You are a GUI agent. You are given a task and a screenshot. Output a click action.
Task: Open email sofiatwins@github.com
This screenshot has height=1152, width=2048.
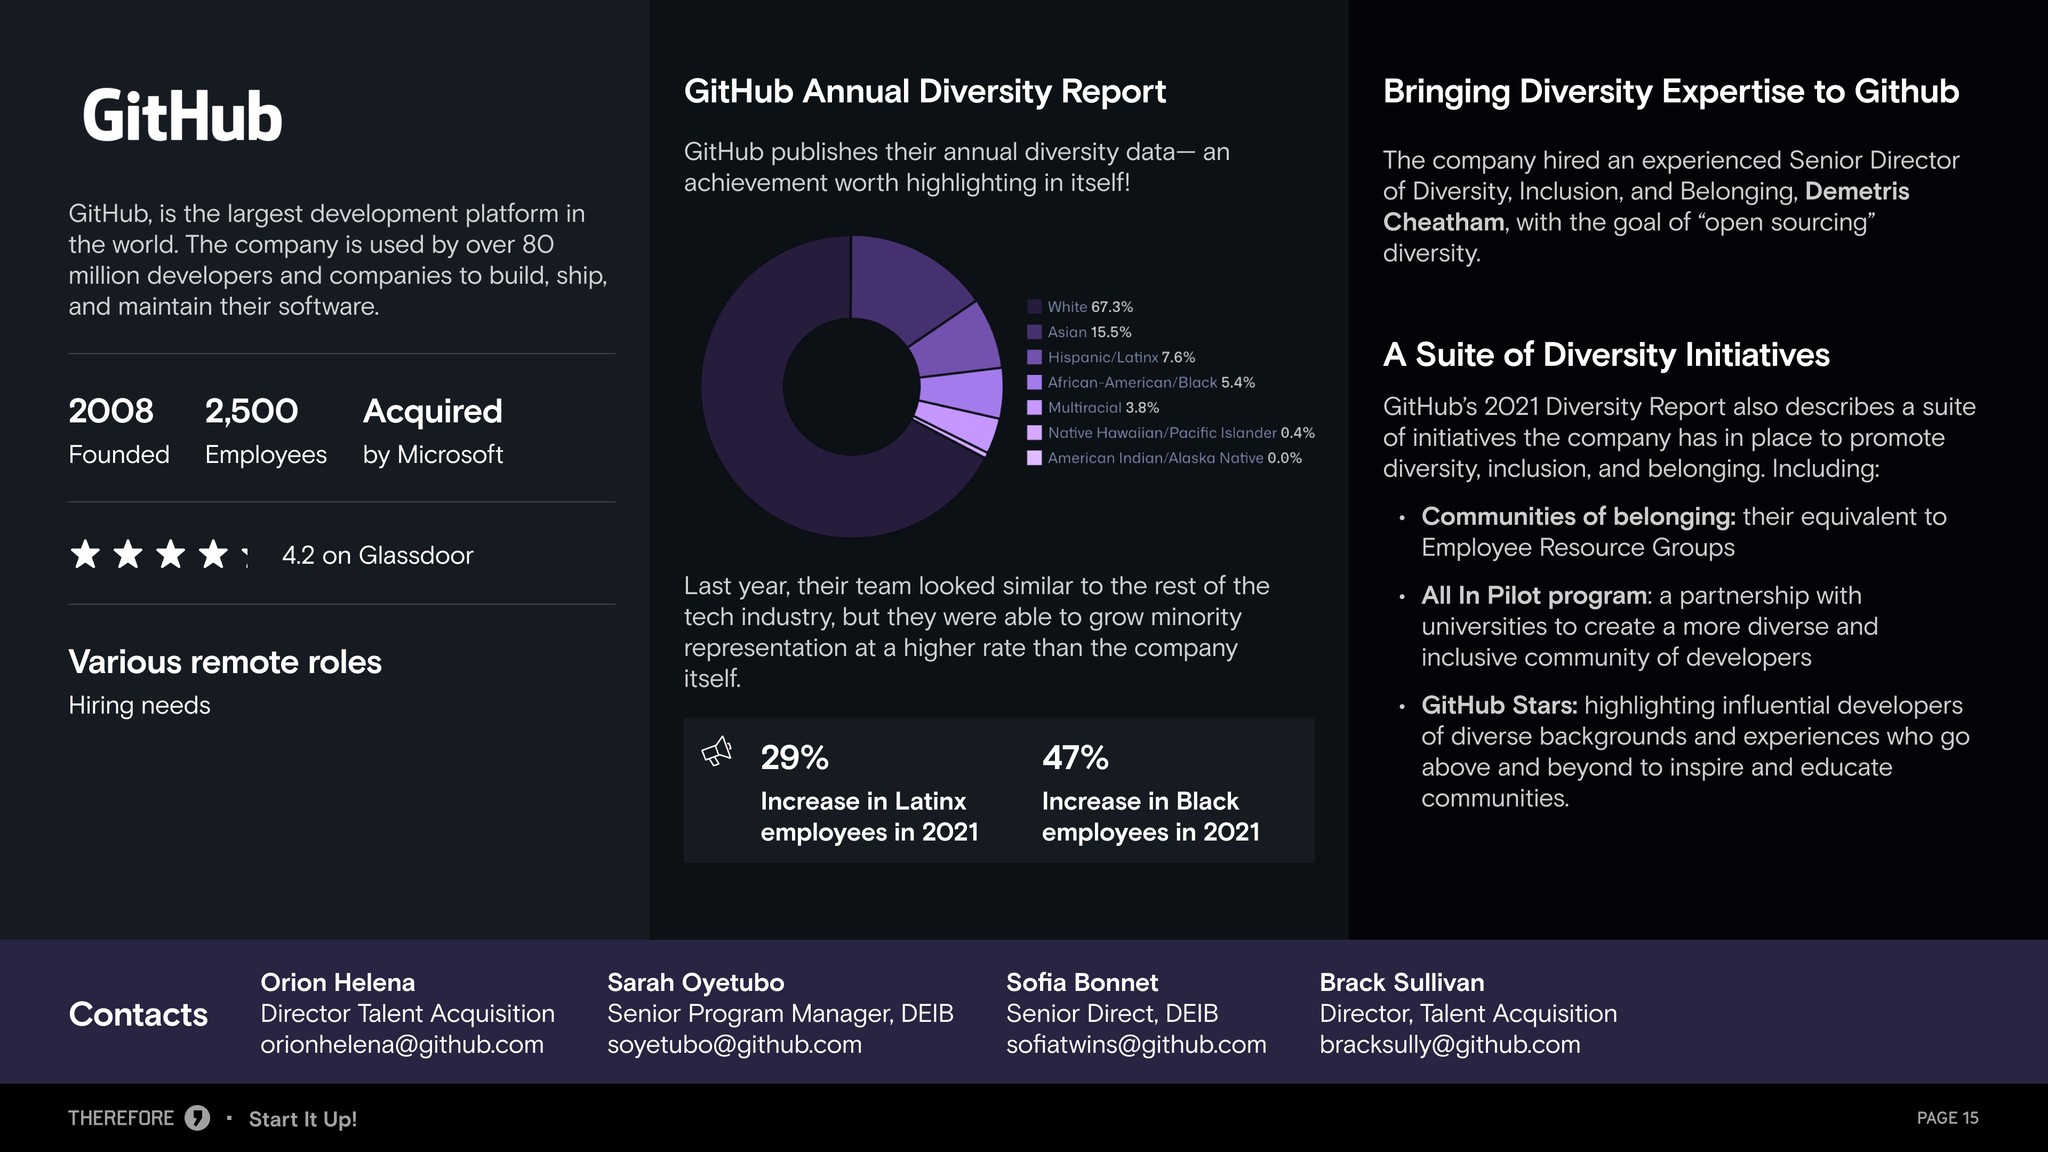[x=1136, y=1045]
